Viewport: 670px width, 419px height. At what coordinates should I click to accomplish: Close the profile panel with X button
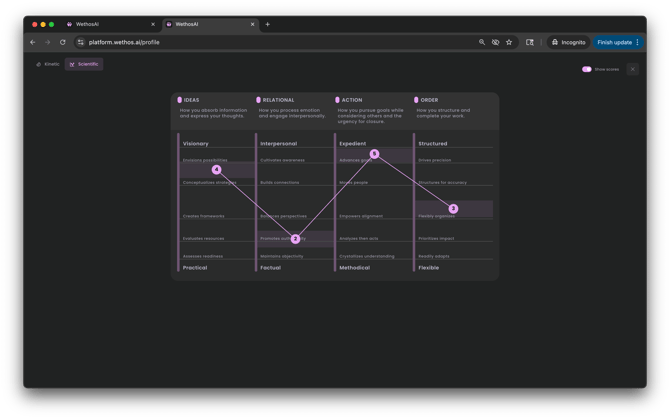point(632,69)
